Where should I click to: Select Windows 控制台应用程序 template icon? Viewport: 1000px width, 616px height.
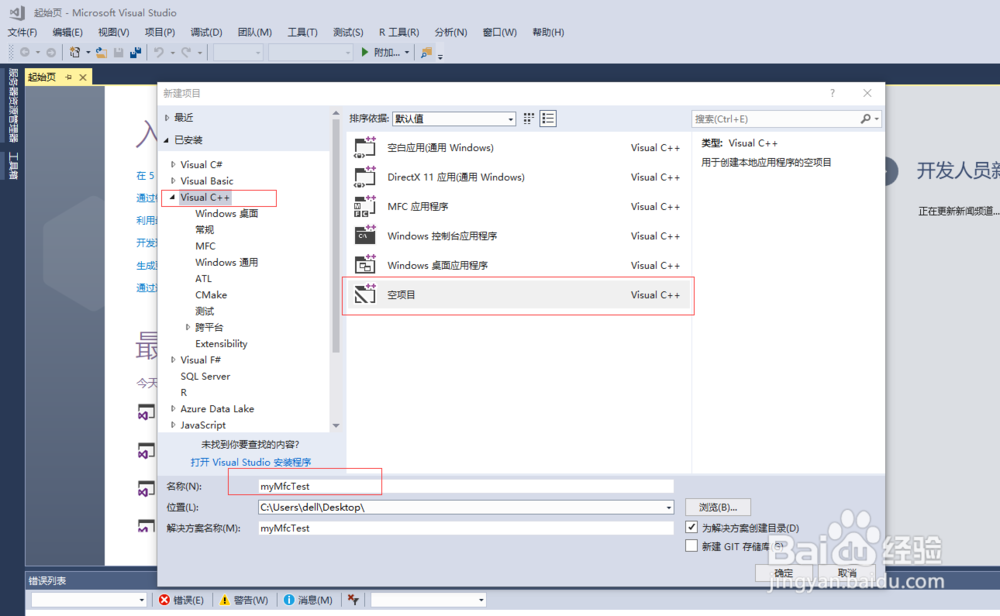point(365,235)
